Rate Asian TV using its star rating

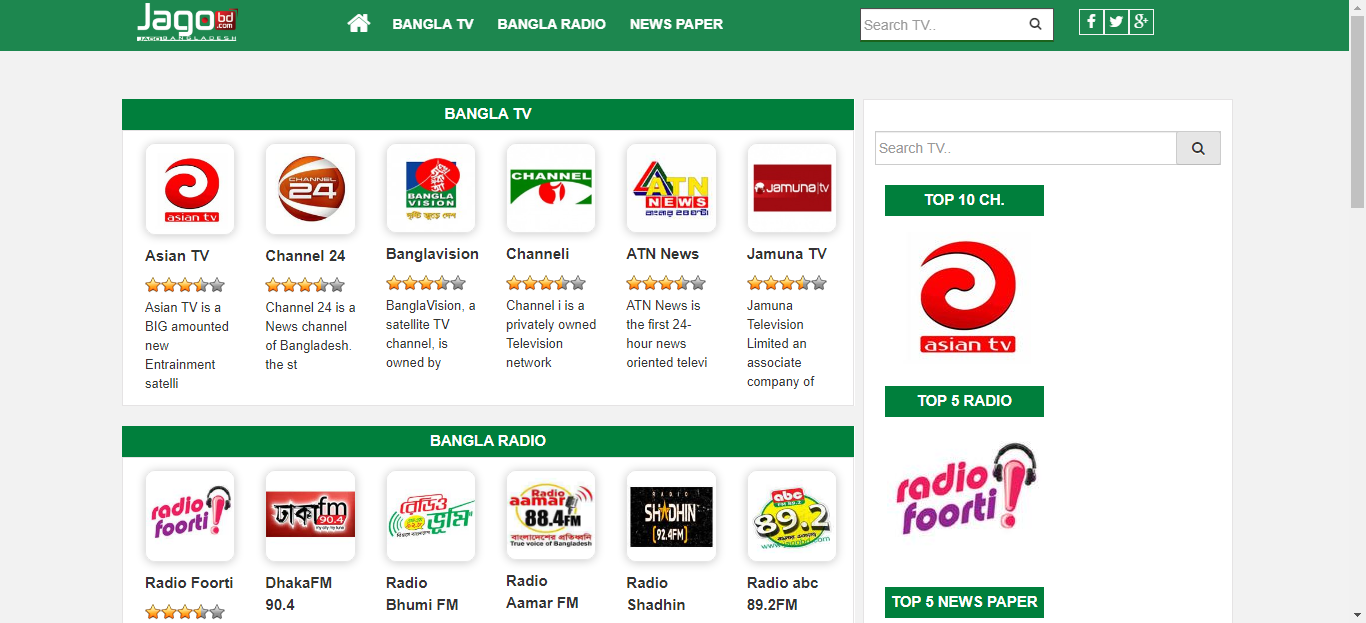click(185, 285)
